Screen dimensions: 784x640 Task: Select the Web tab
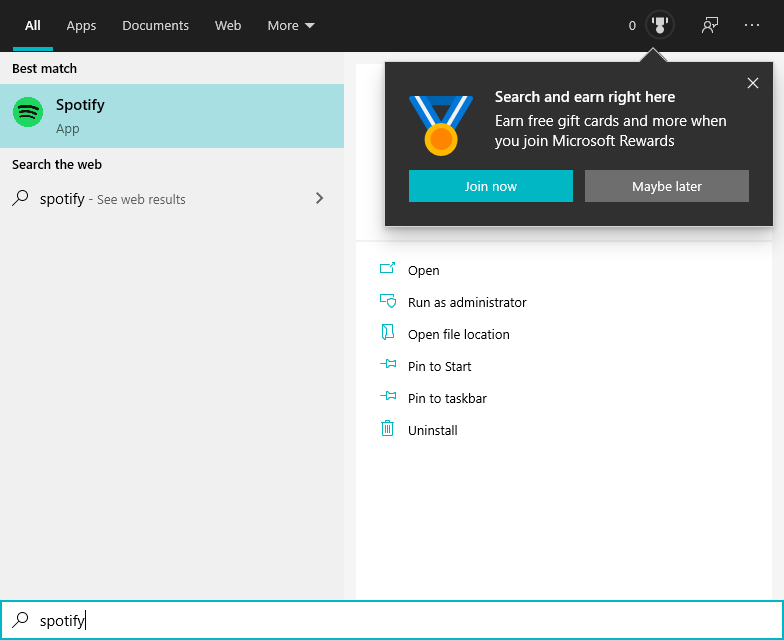228,25
